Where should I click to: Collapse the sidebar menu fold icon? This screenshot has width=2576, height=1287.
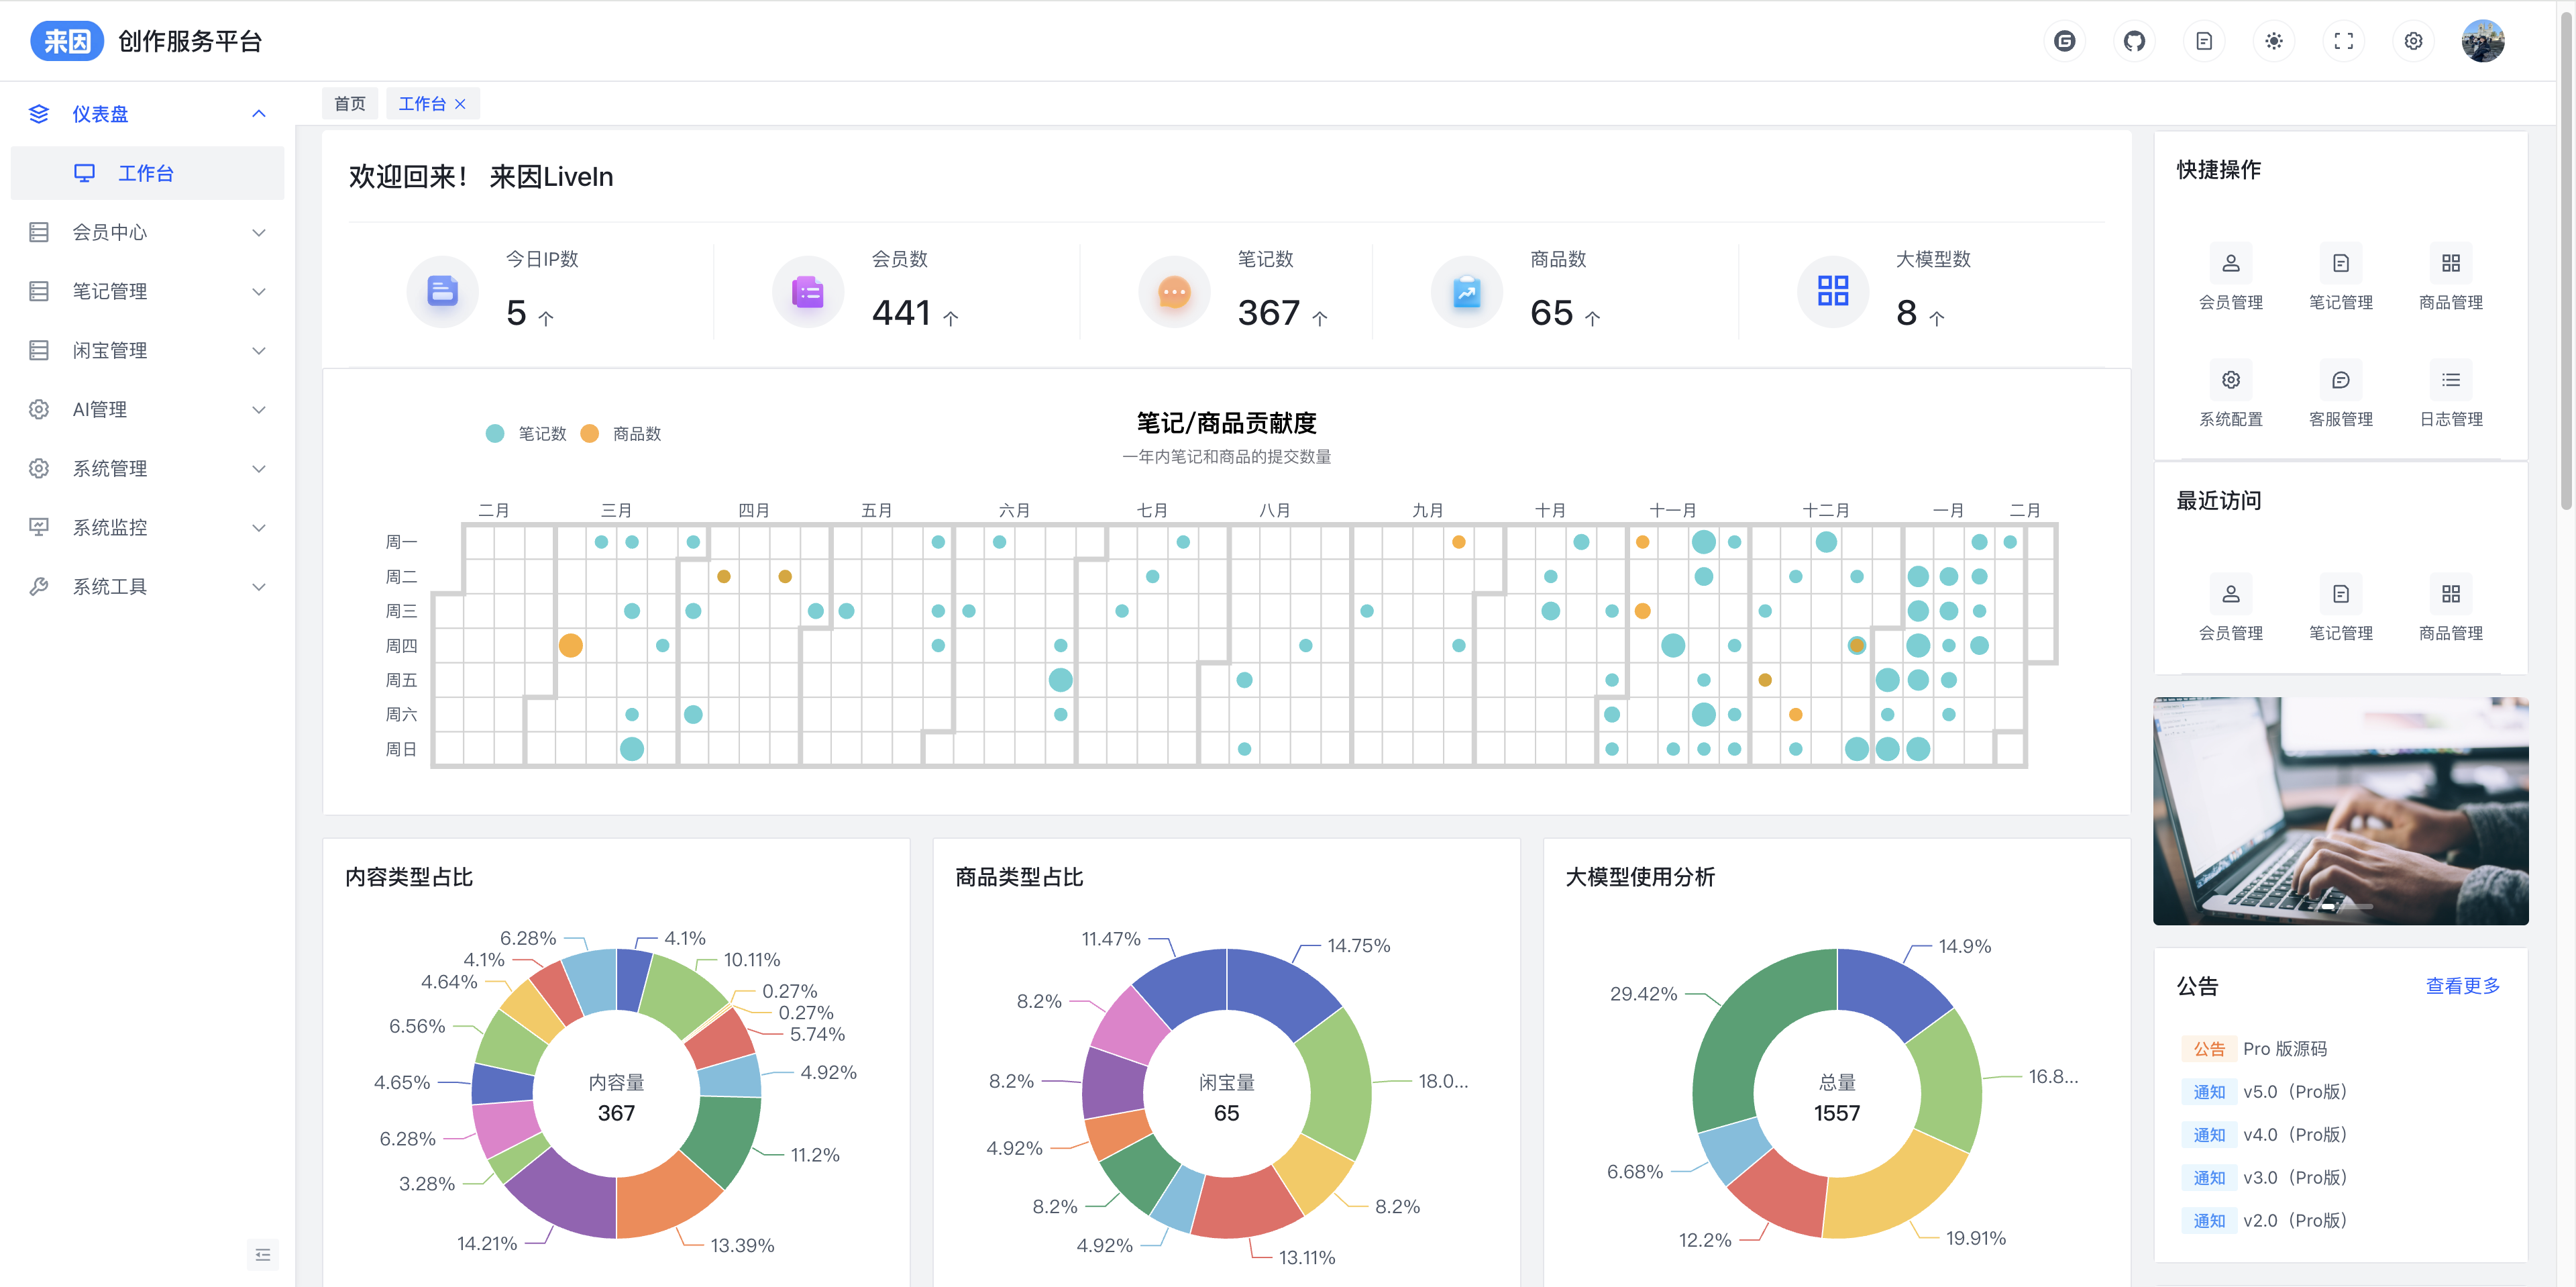tap(262, 1254)
